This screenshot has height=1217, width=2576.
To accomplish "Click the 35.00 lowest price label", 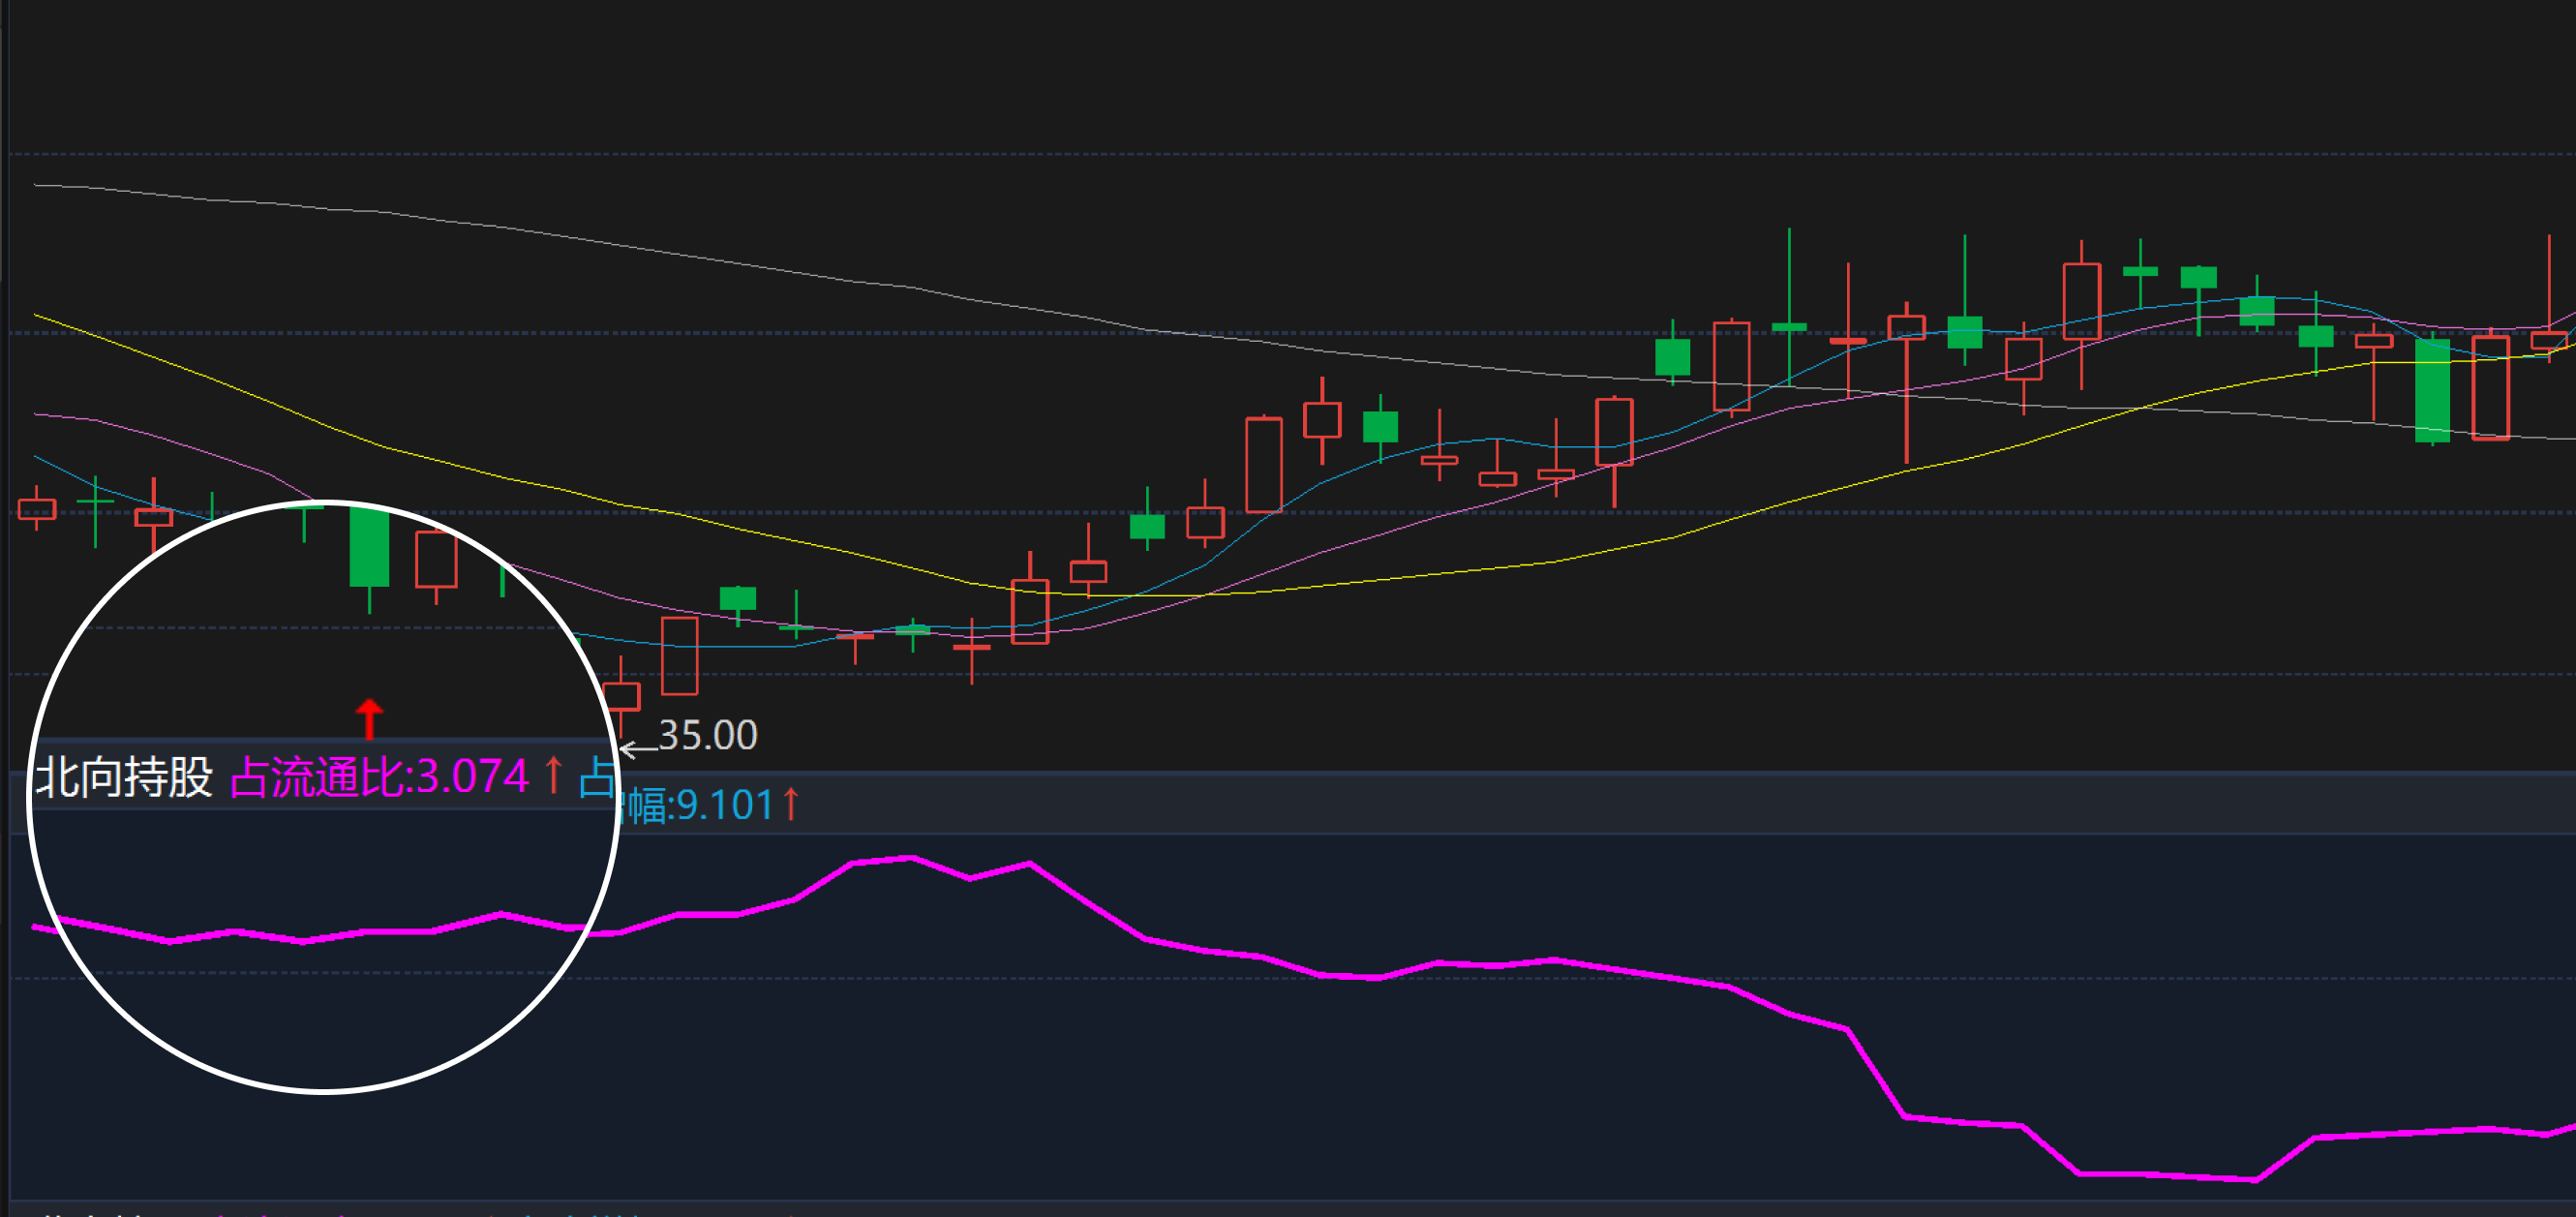I will [708, 736].
